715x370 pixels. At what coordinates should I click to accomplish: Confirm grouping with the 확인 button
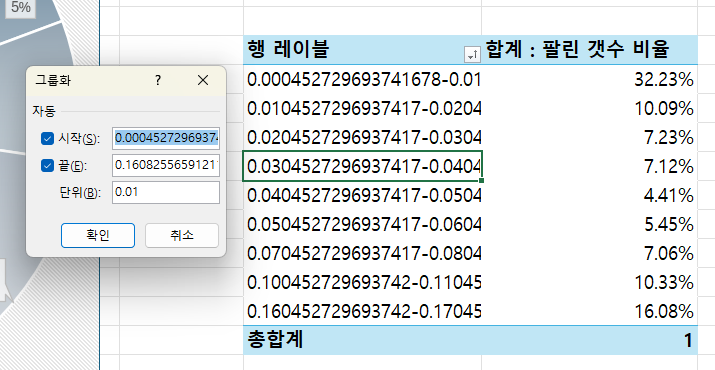point(98,235)
